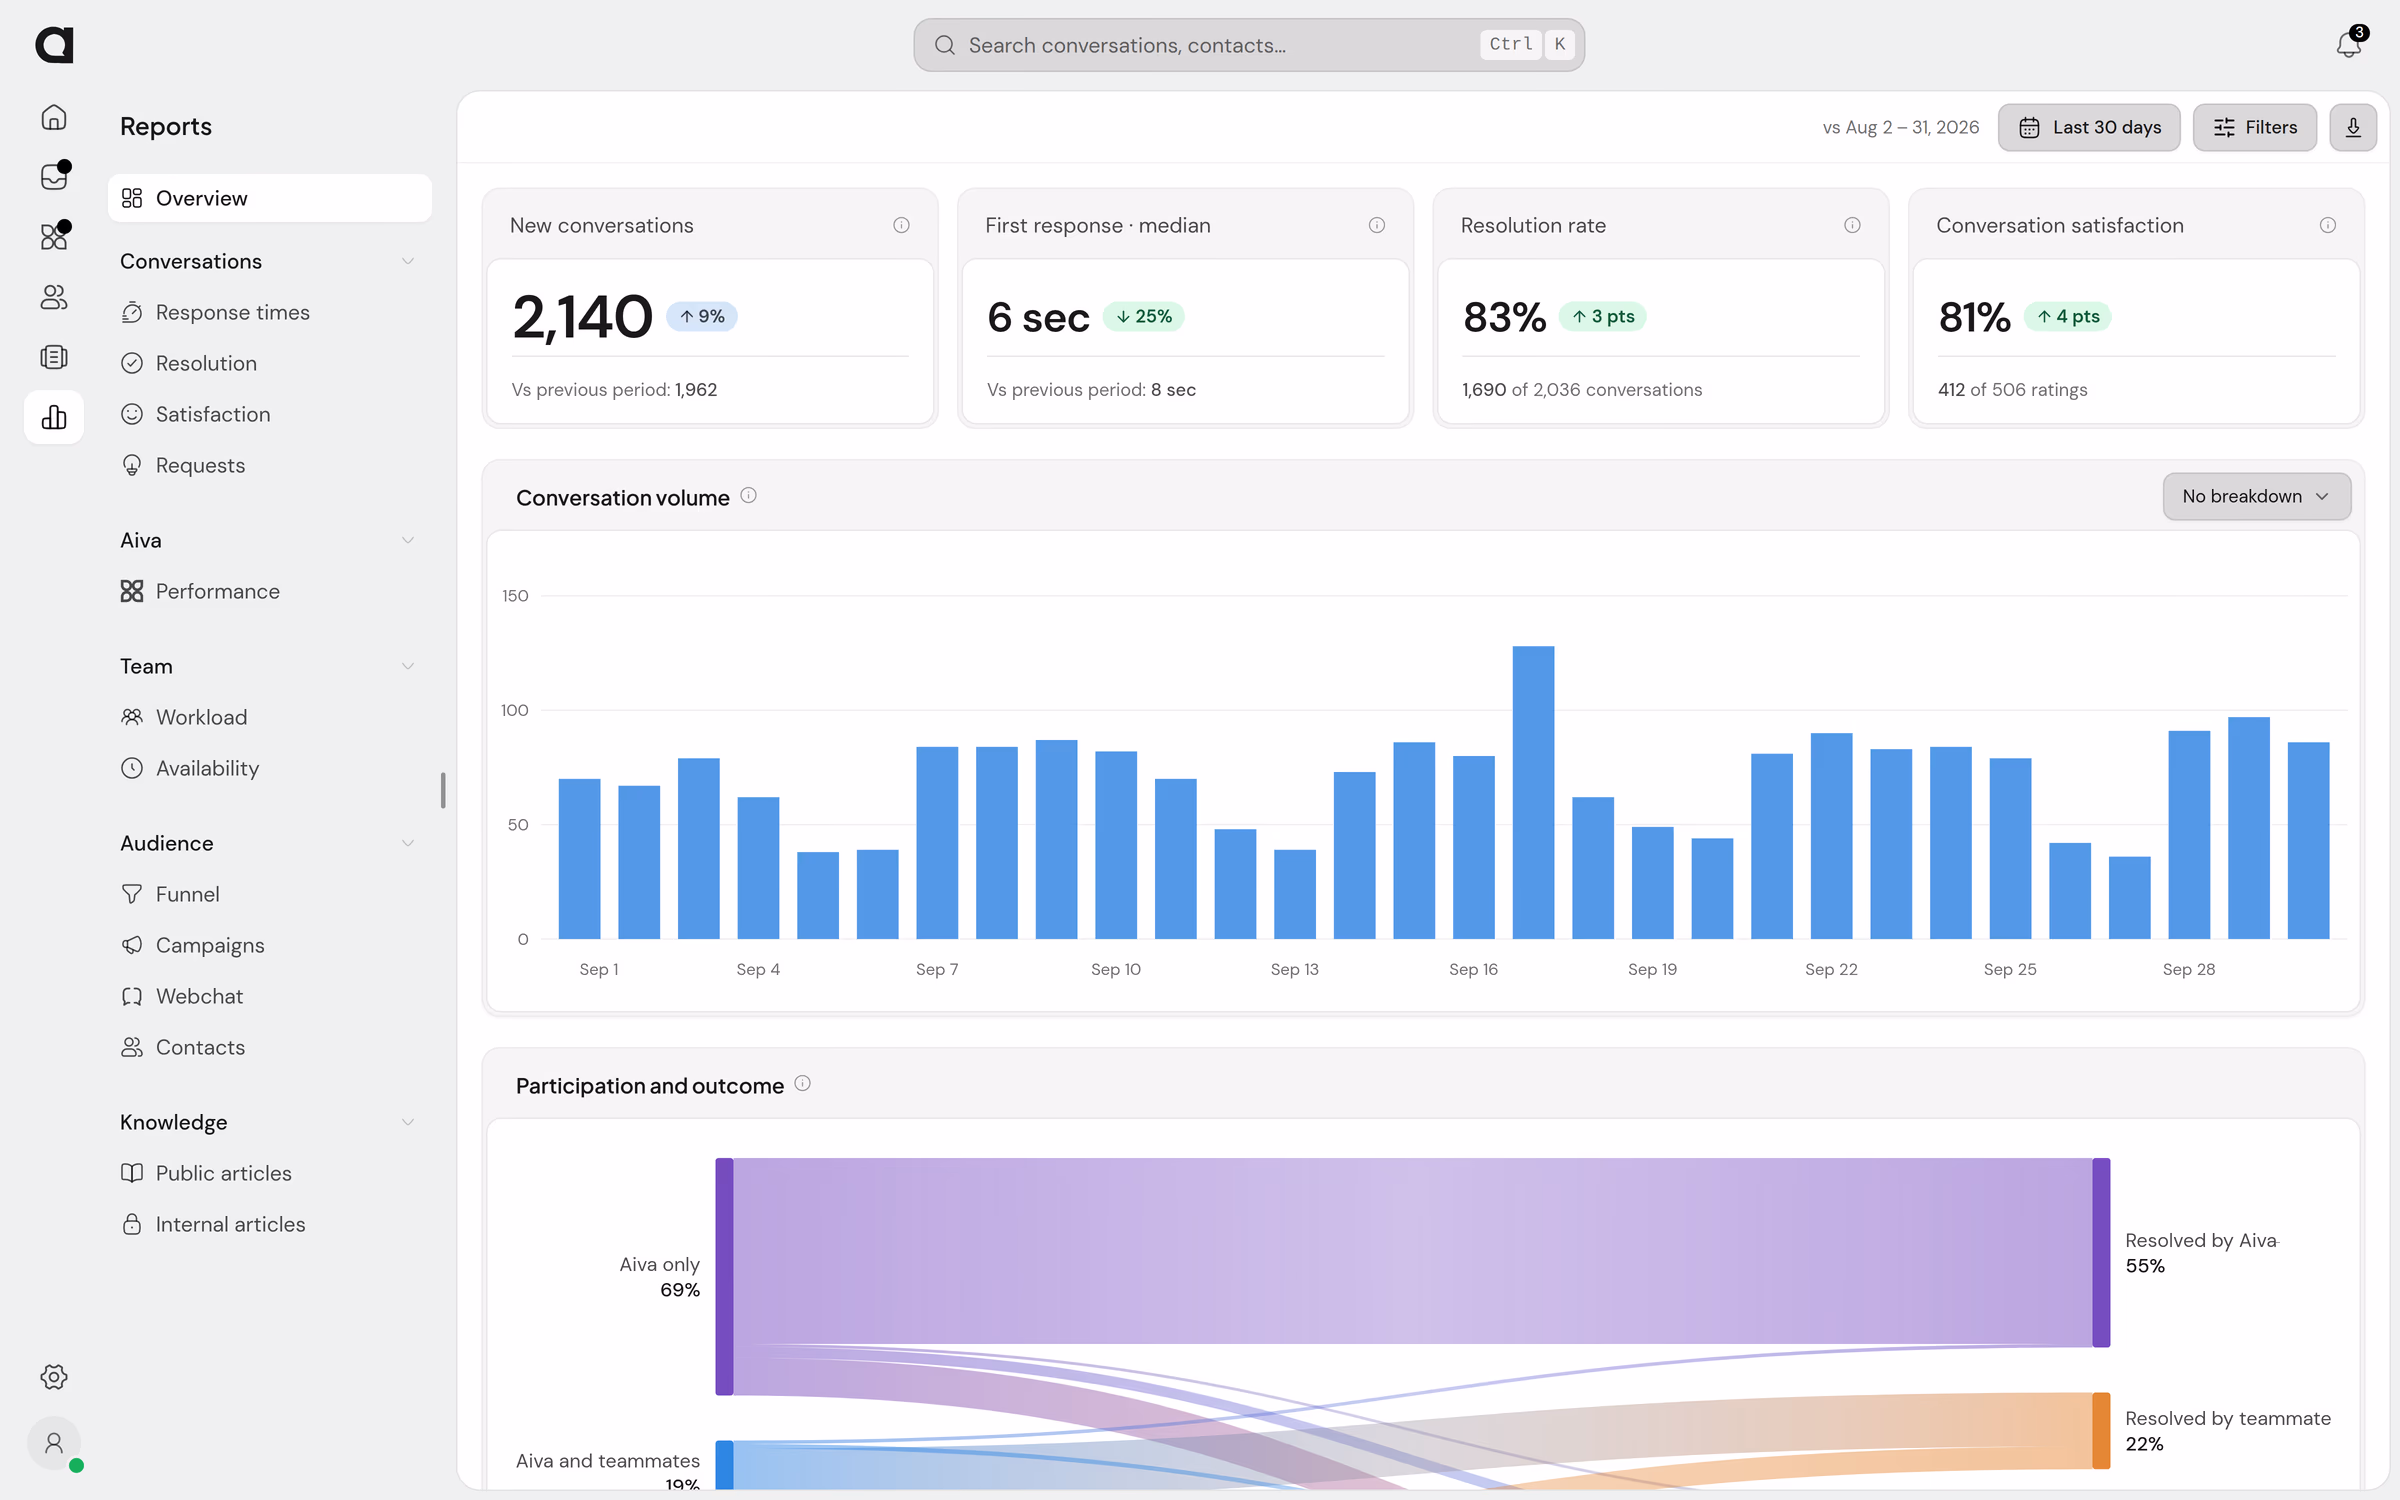Open the No breakdown dropdown
2400x1500 pixels.
click(2256, 496)
